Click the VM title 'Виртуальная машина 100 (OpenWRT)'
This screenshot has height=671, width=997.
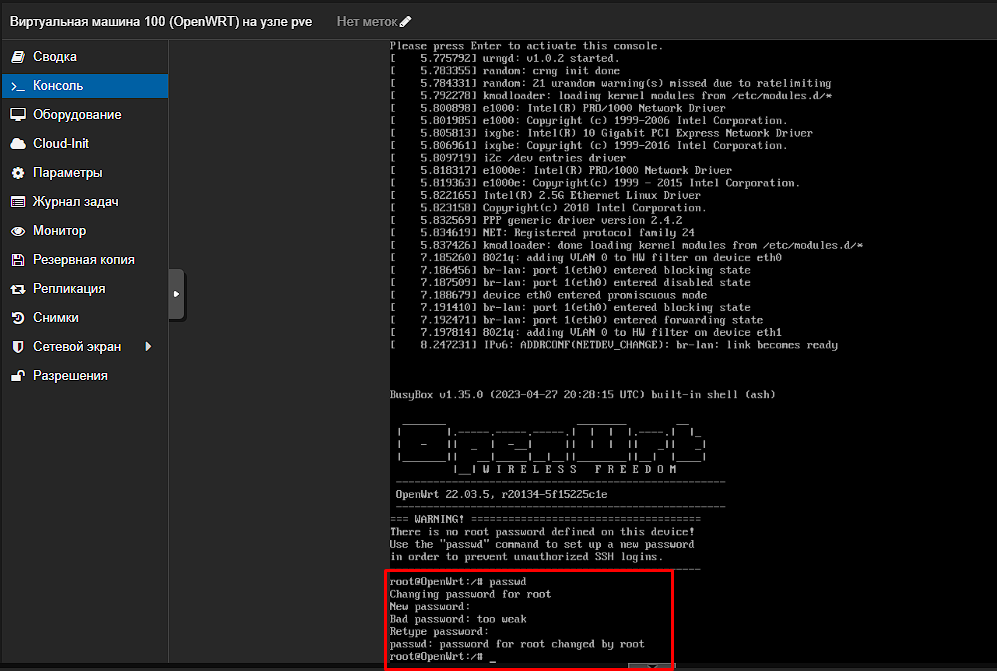(125, 22)
